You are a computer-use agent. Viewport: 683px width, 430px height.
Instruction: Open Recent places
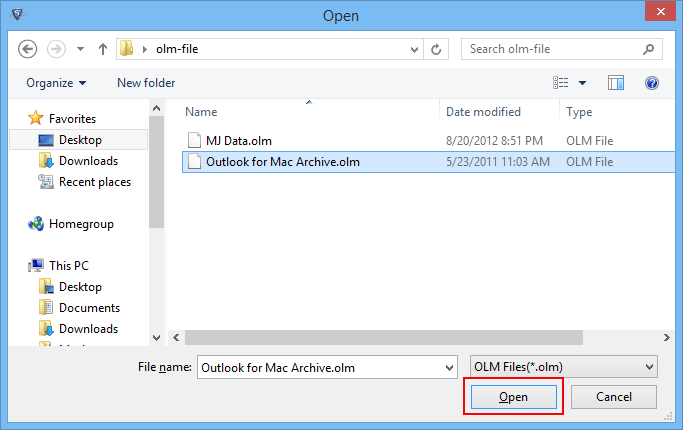tap(95, 182)
